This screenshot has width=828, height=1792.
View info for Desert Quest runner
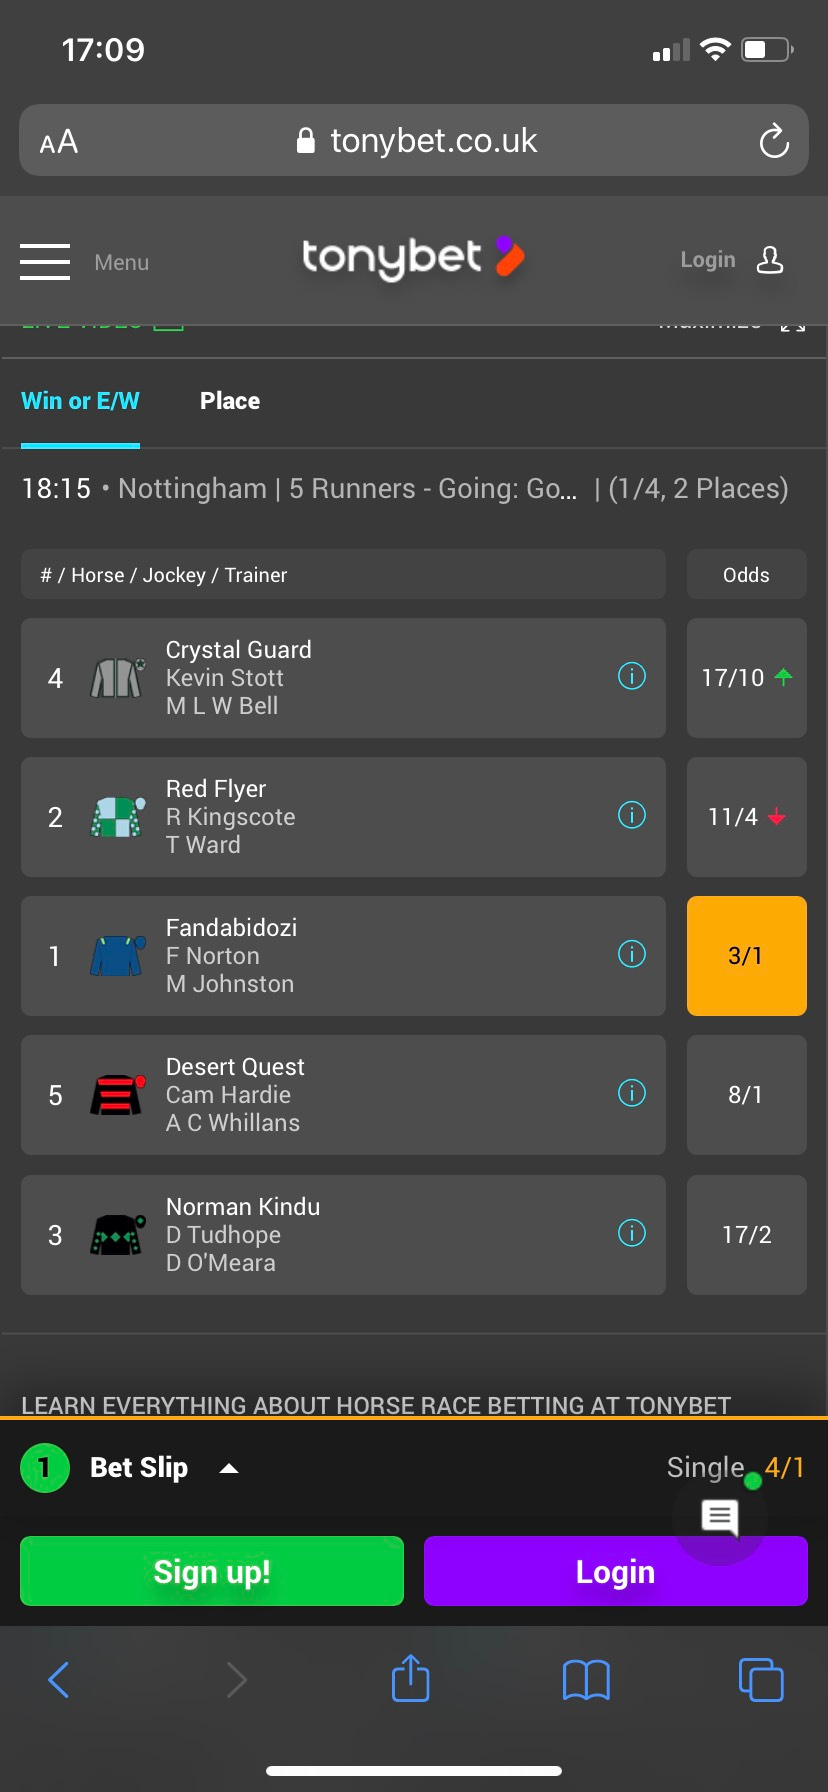pyautogui.click(x=631, y=1093)
